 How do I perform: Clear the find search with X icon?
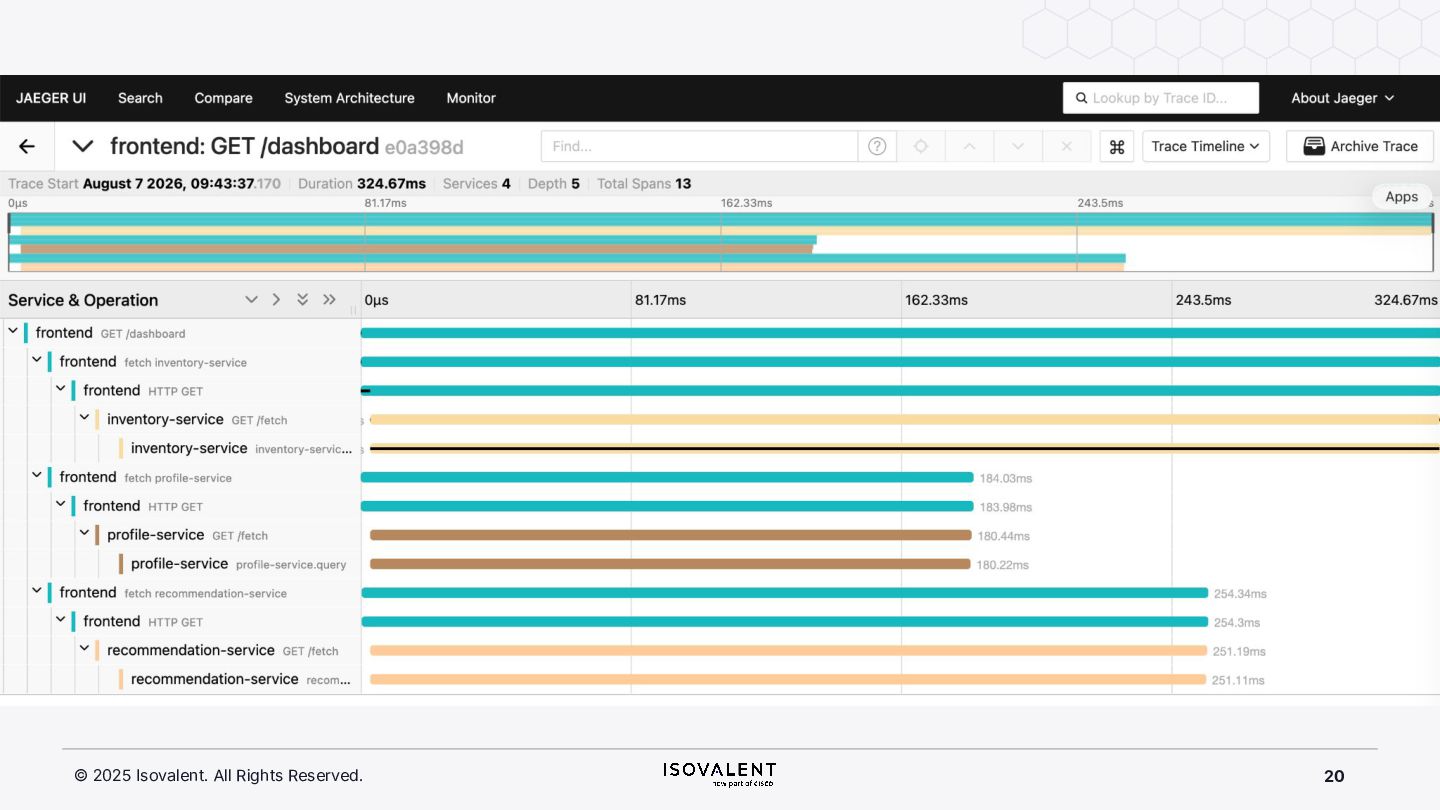click(1066, 146)
